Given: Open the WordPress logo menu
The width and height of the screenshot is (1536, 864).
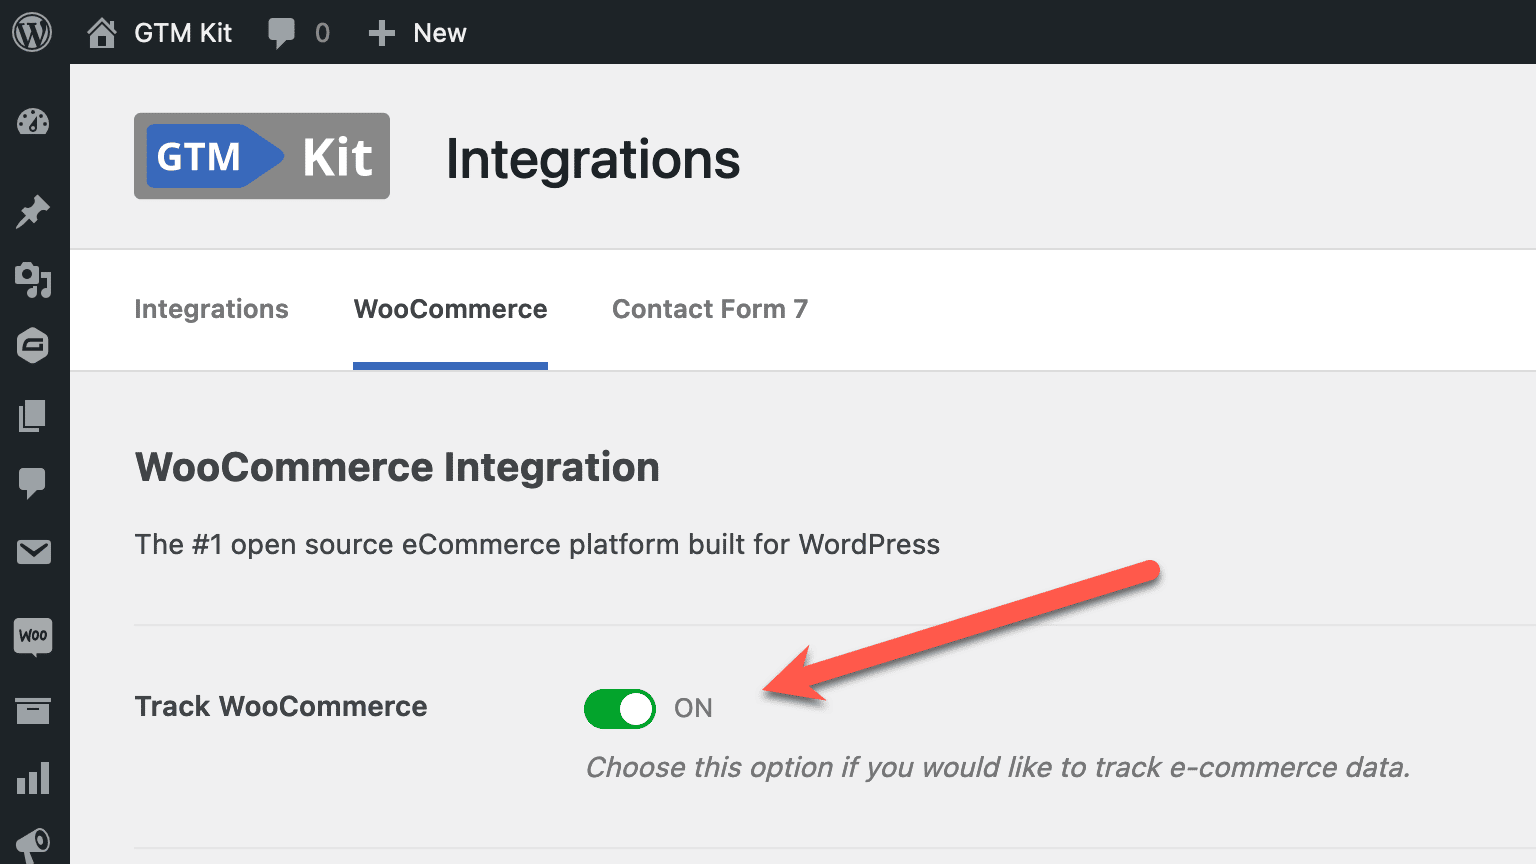Looking at the screenshot, I should (32, 32).
